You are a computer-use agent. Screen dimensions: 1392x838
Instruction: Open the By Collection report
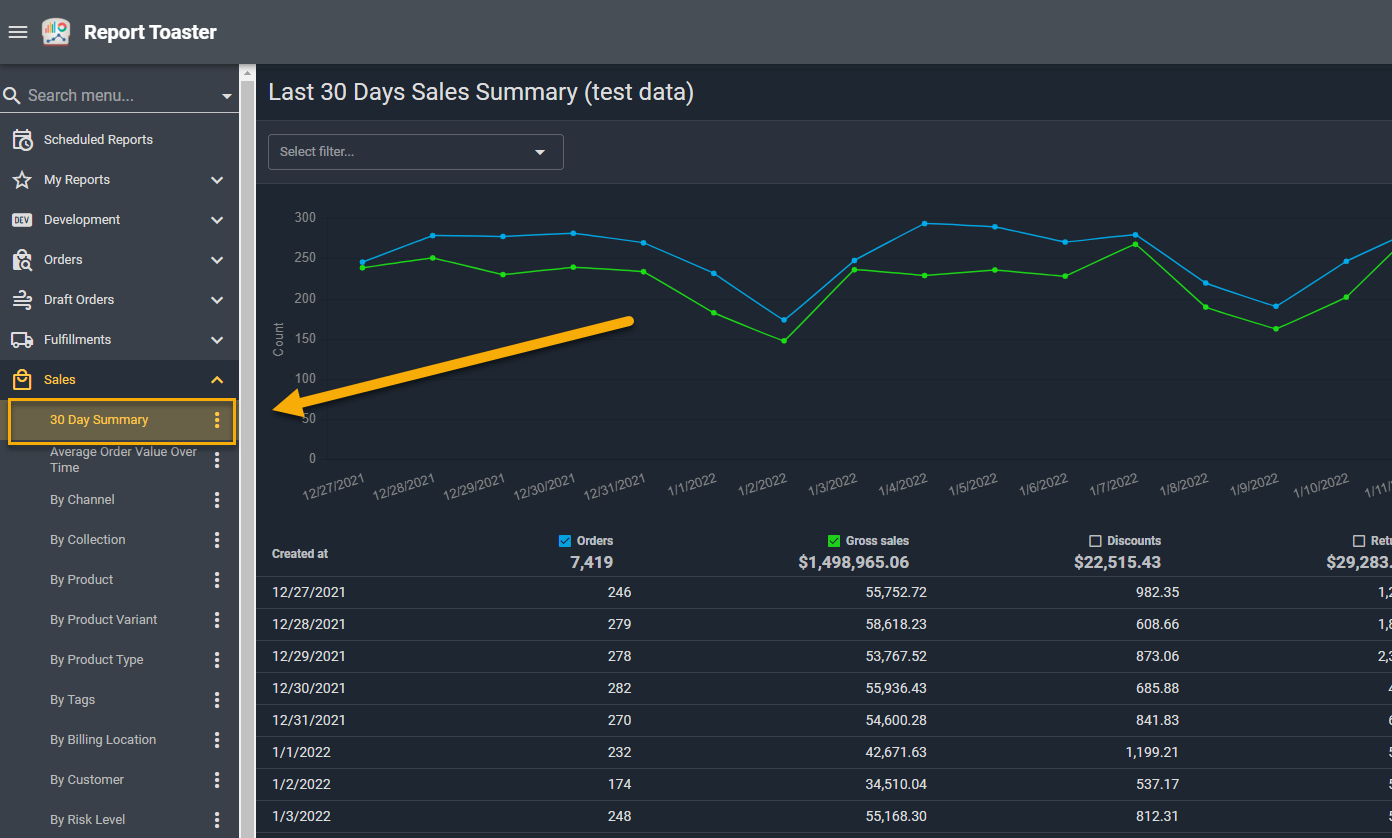point(88,540)
